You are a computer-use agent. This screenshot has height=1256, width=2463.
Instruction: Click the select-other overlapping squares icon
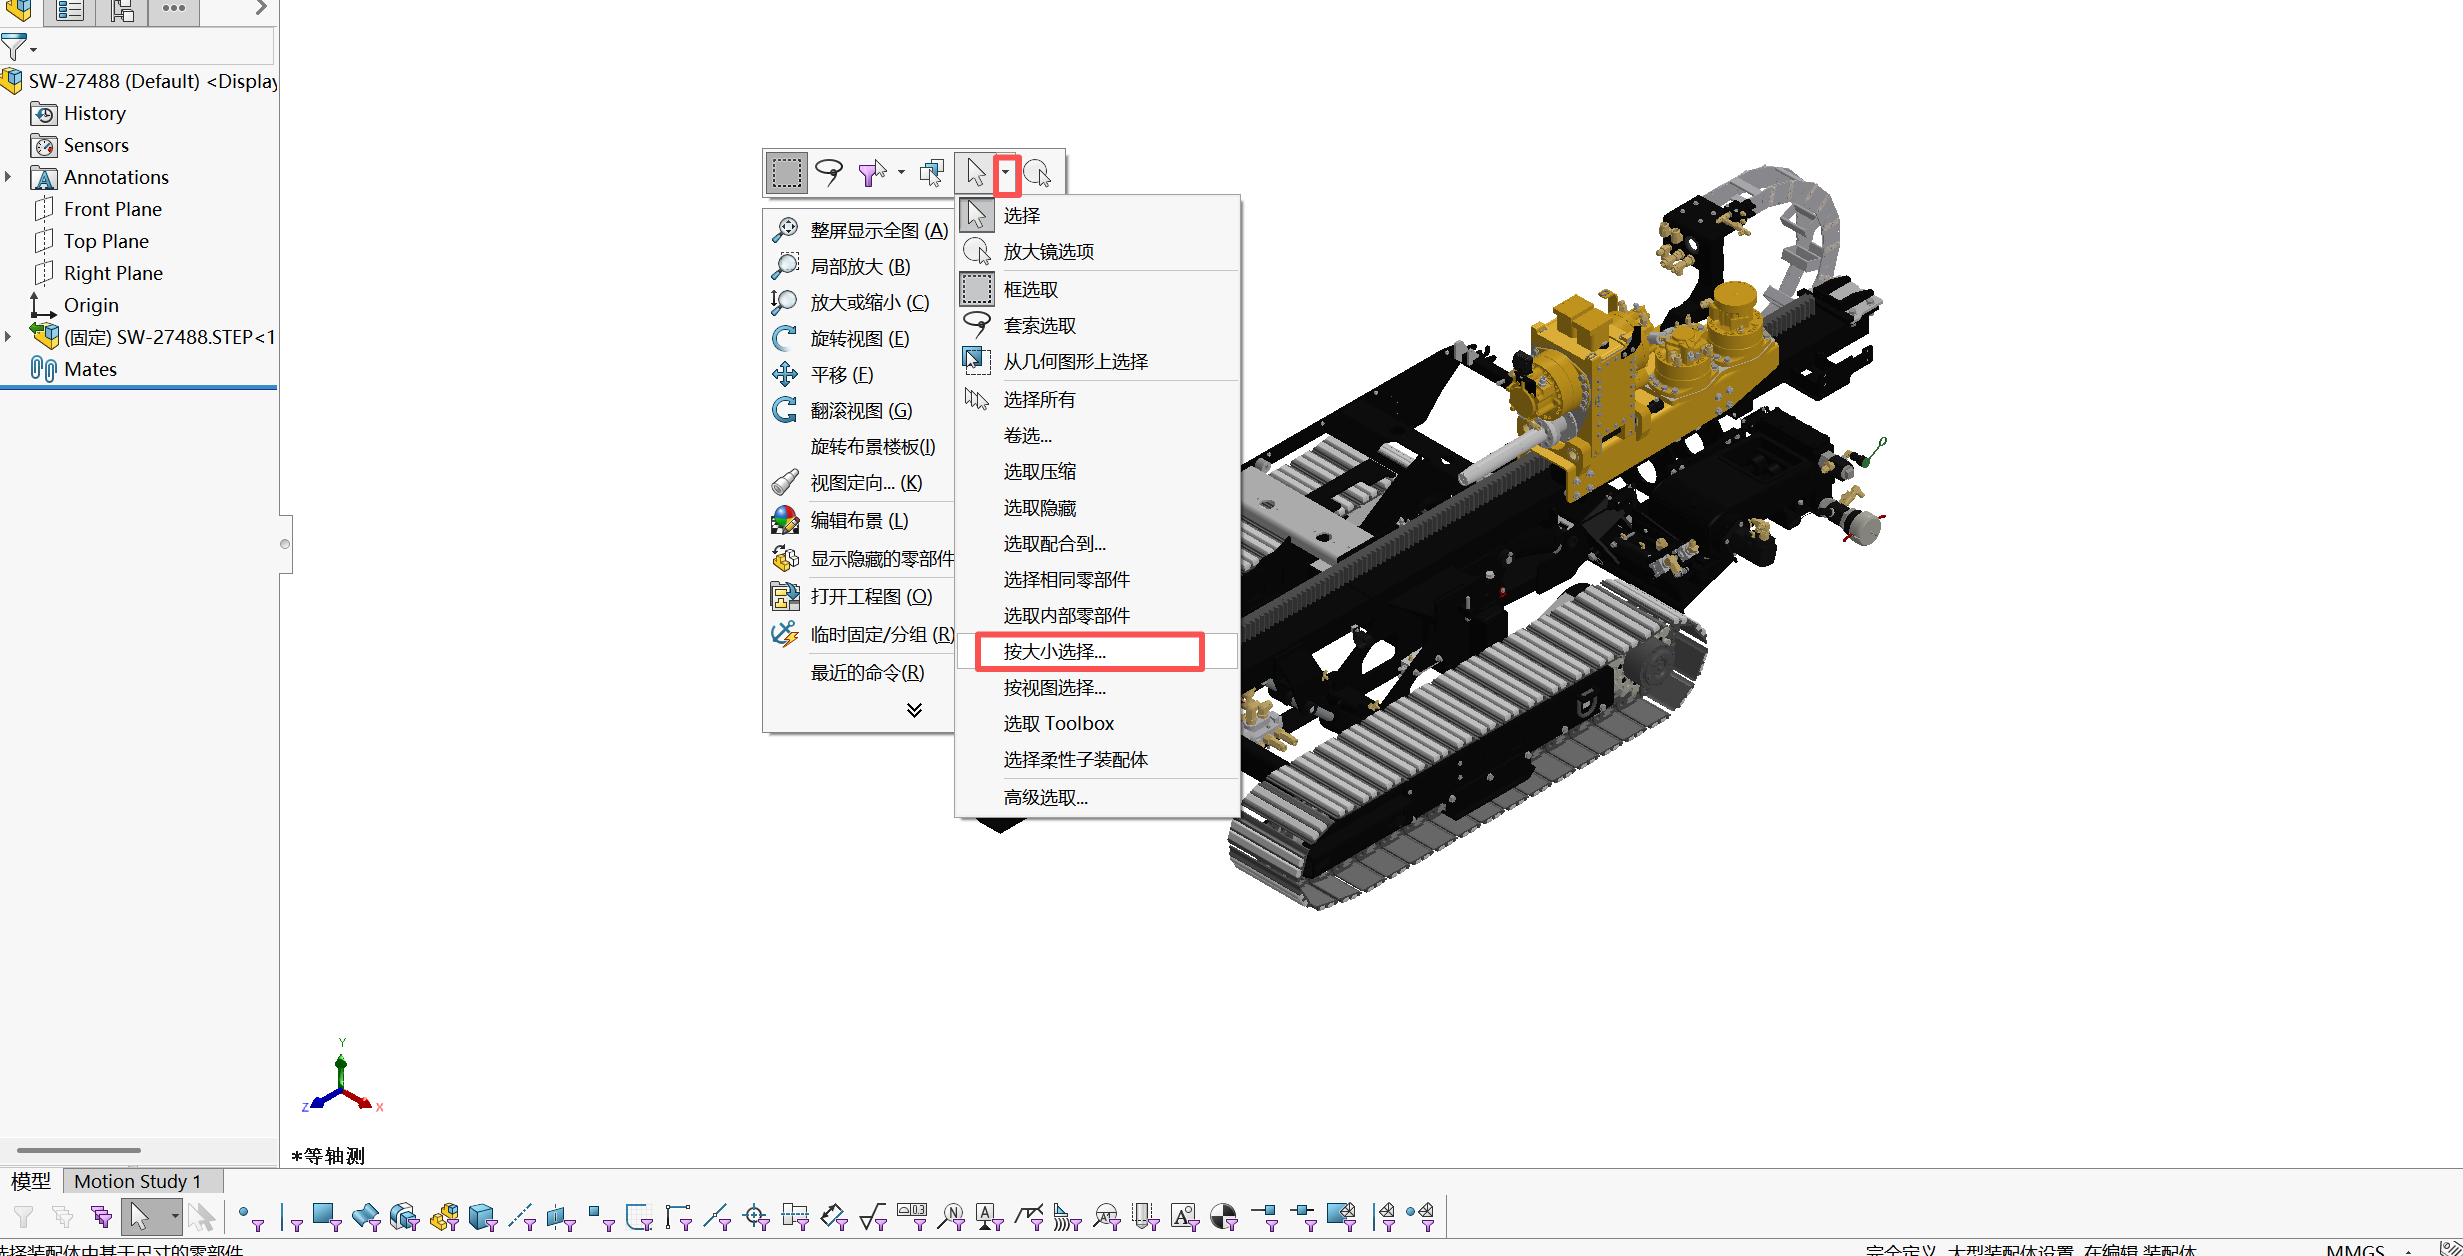point(932,173)
